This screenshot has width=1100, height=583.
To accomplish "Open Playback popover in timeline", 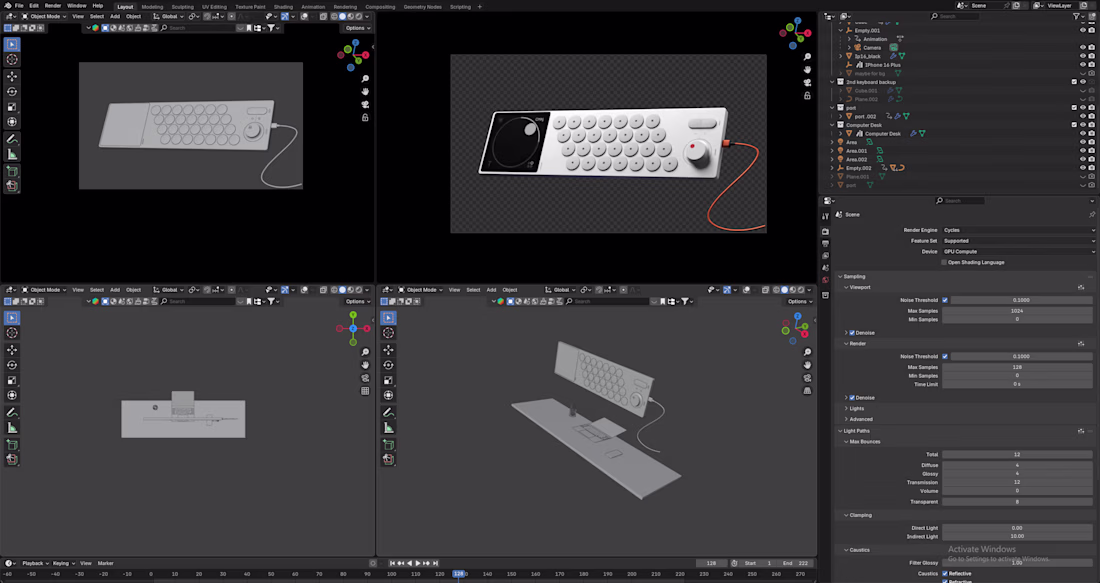I will click(x=34, y=563).
